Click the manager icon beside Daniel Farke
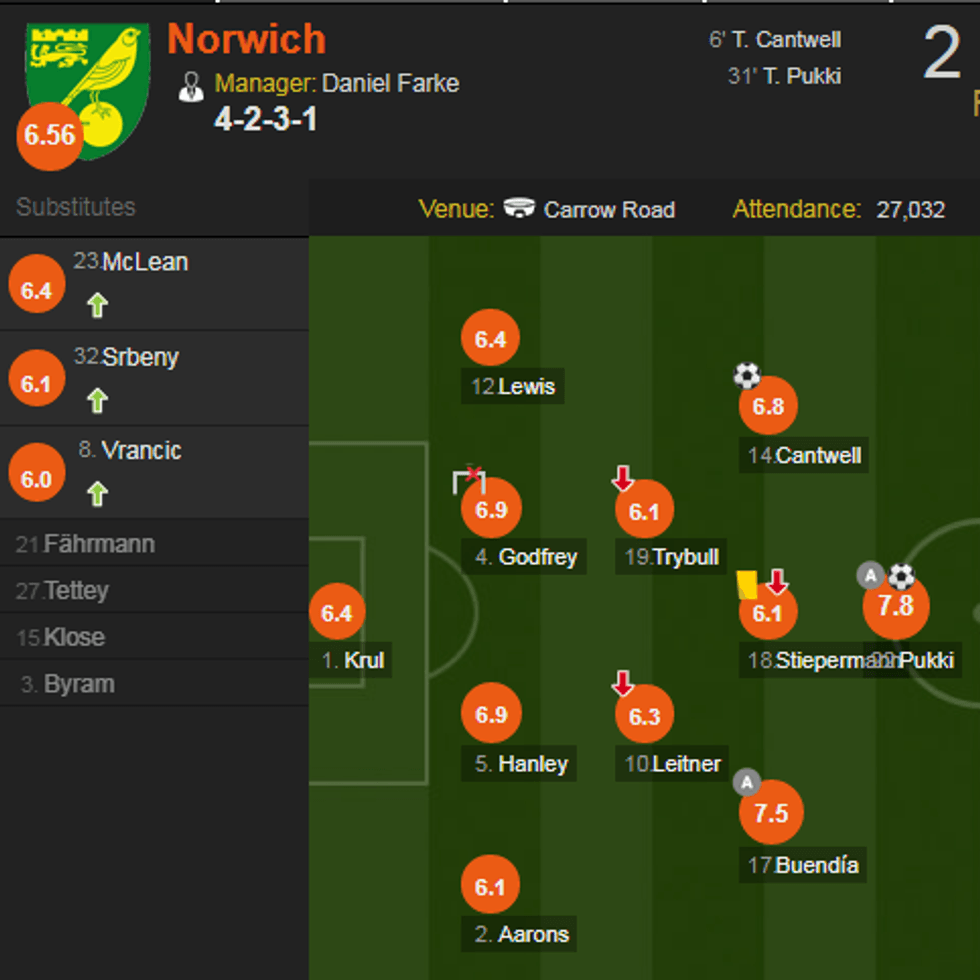The image size is (980, 980). pos(190,86)
